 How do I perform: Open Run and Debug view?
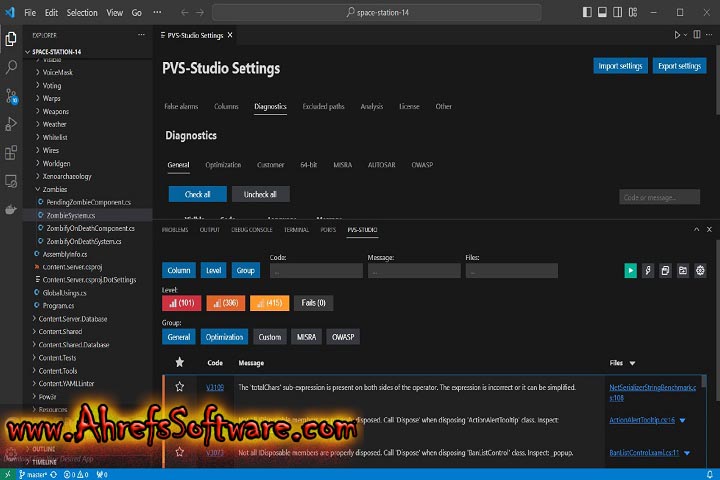(x=12, y=124)
